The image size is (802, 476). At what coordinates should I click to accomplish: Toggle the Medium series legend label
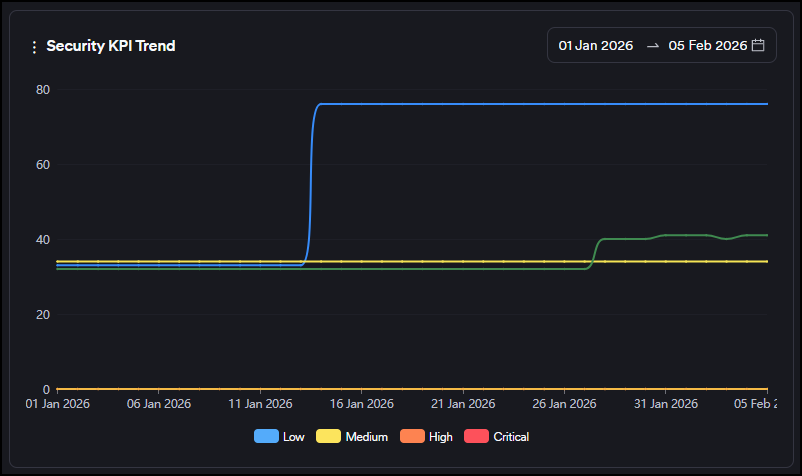point(366,437)
